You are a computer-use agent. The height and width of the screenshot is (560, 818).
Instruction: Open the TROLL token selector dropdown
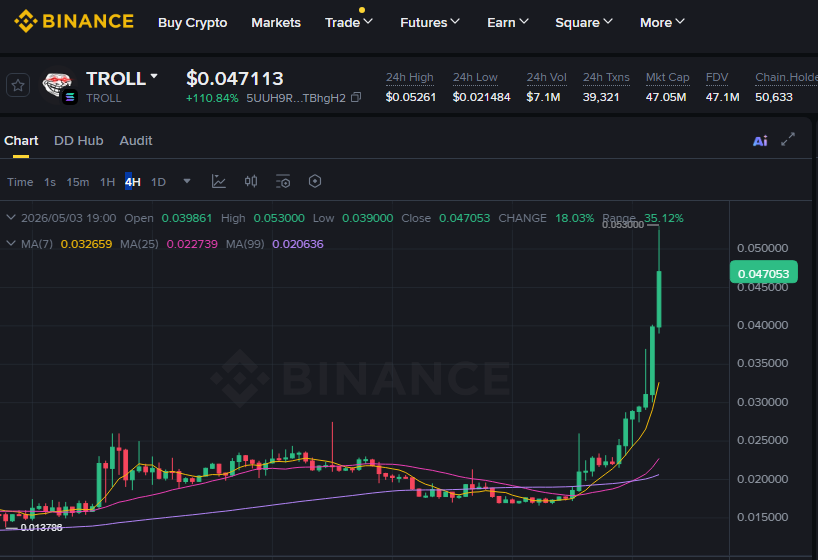[154, 76]
